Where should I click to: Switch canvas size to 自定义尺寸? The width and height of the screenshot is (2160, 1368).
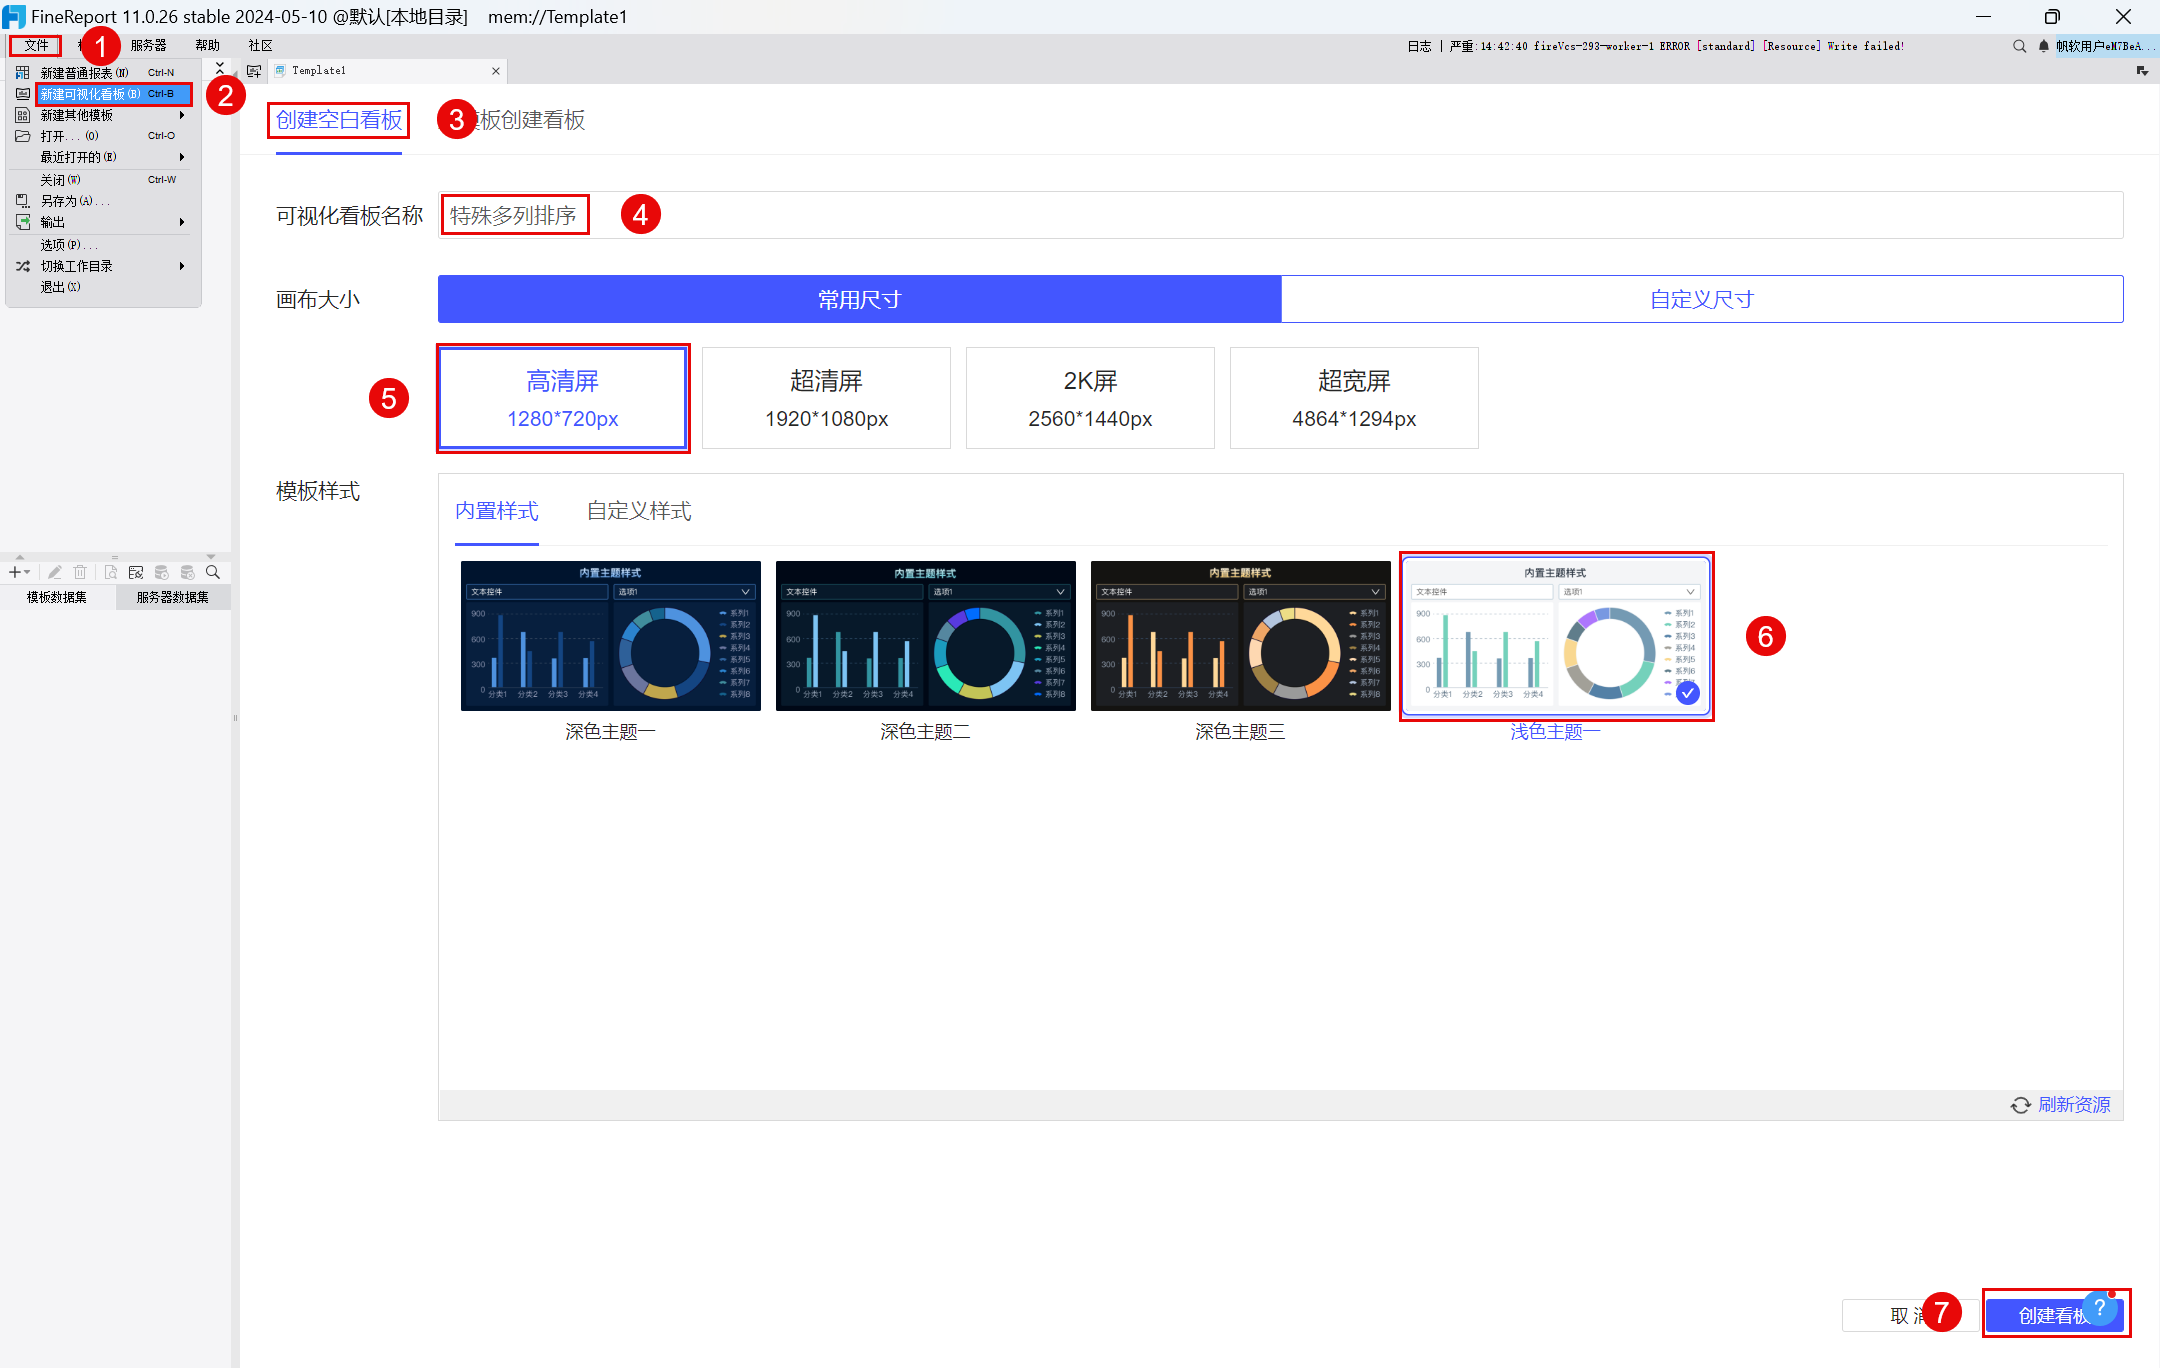[1702, 299]
